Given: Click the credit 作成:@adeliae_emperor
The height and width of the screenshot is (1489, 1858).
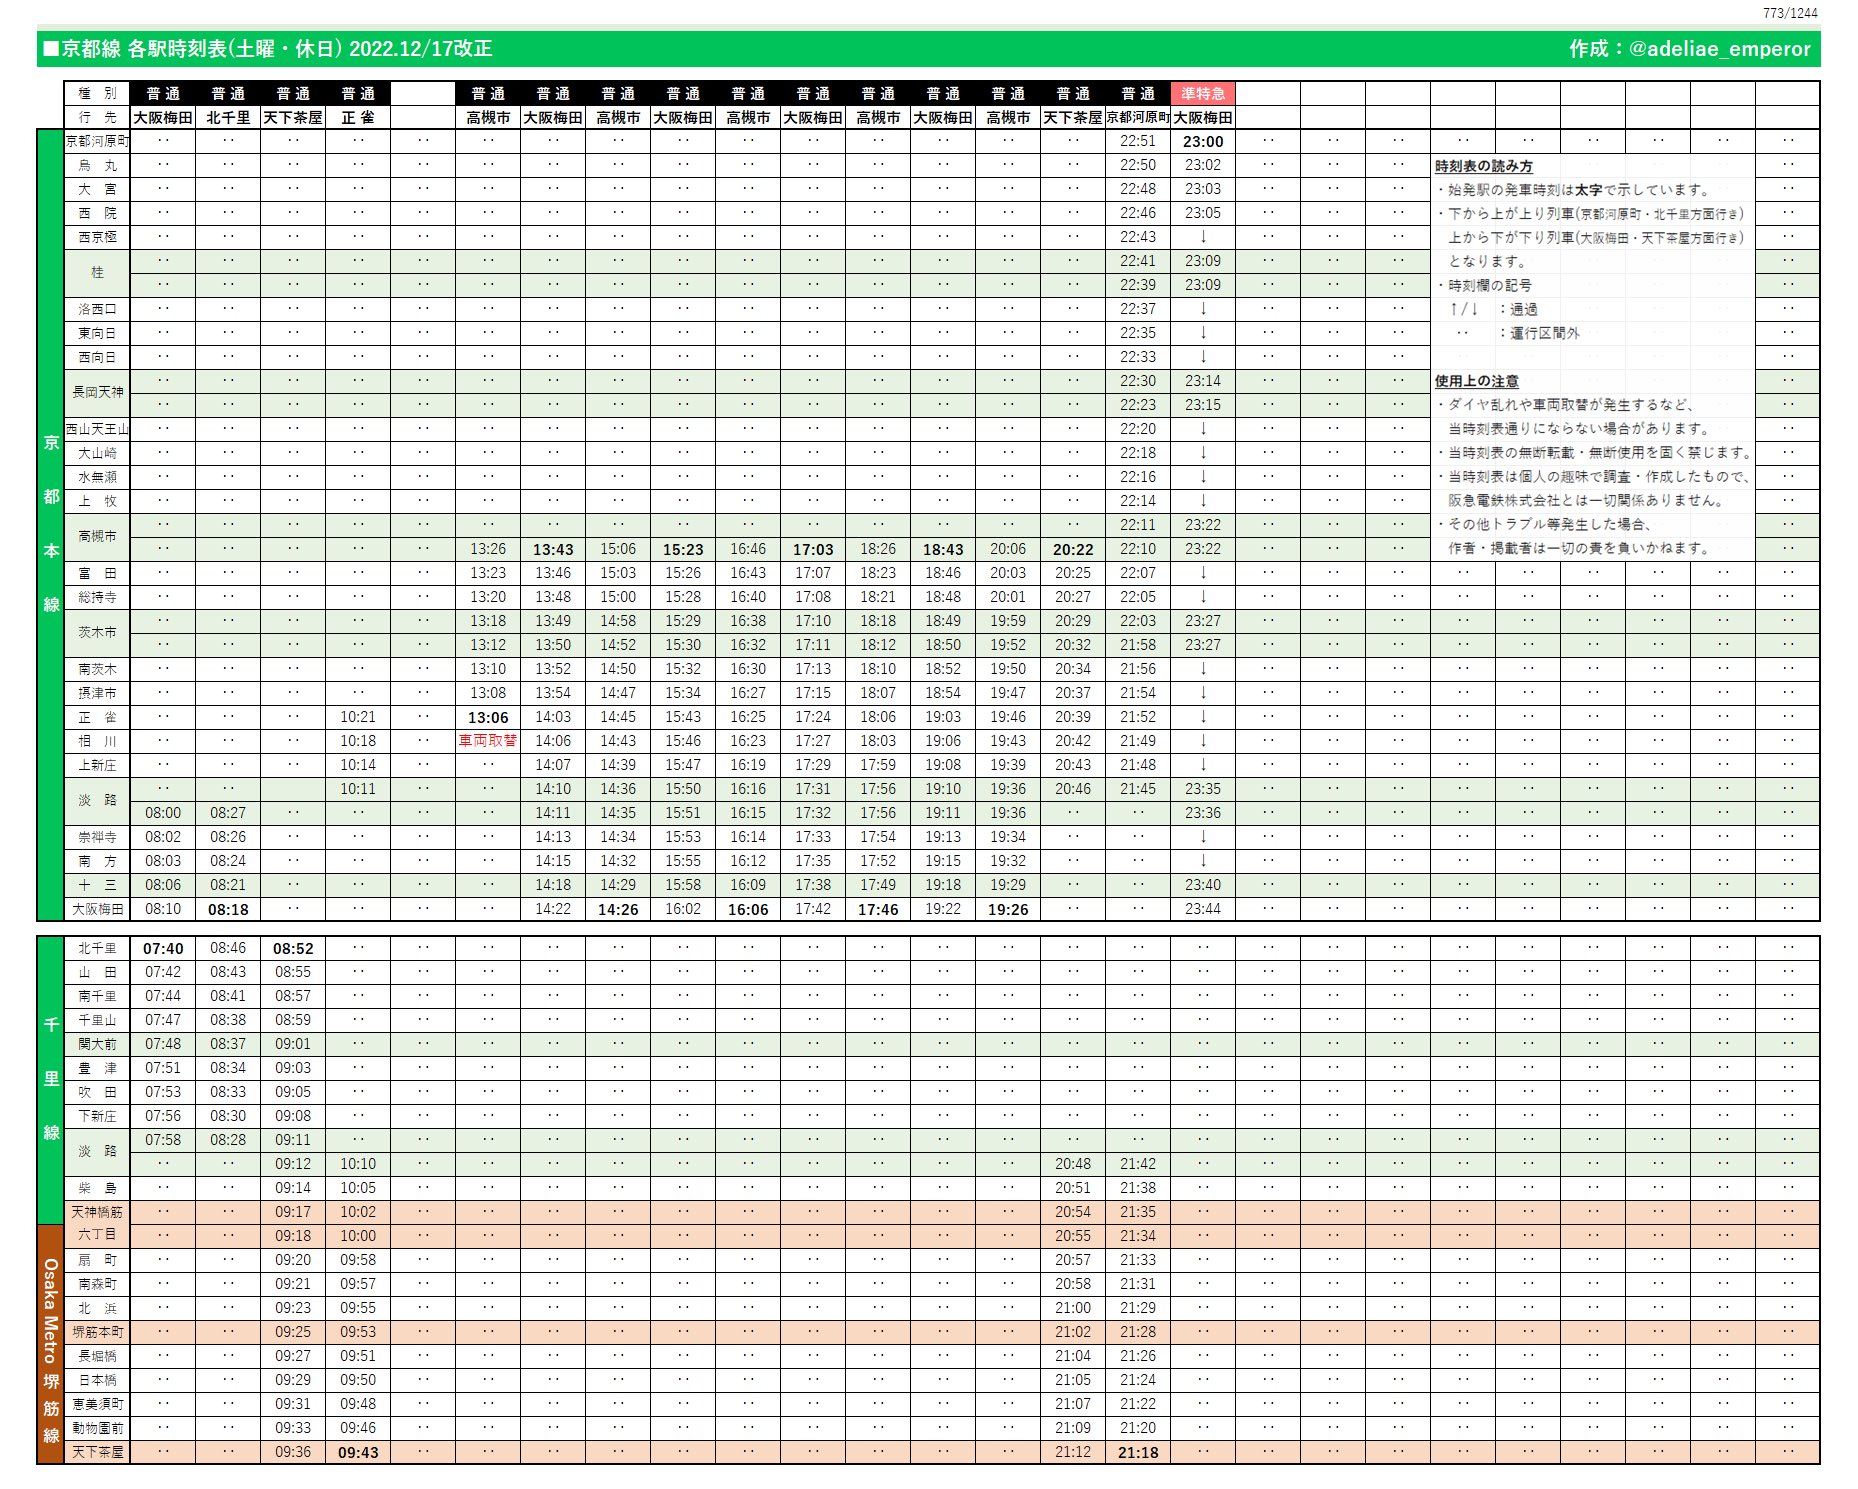Looking at the screenshot, I should pos(1689,48).
